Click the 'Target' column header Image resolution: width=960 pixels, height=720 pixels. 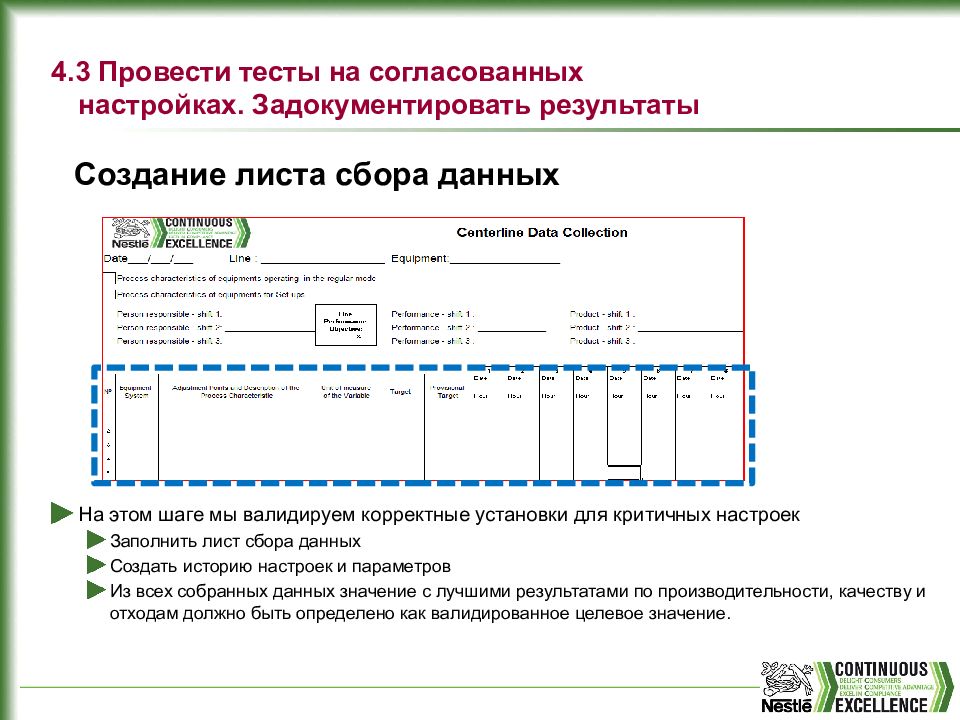click(x=400, y=392)
